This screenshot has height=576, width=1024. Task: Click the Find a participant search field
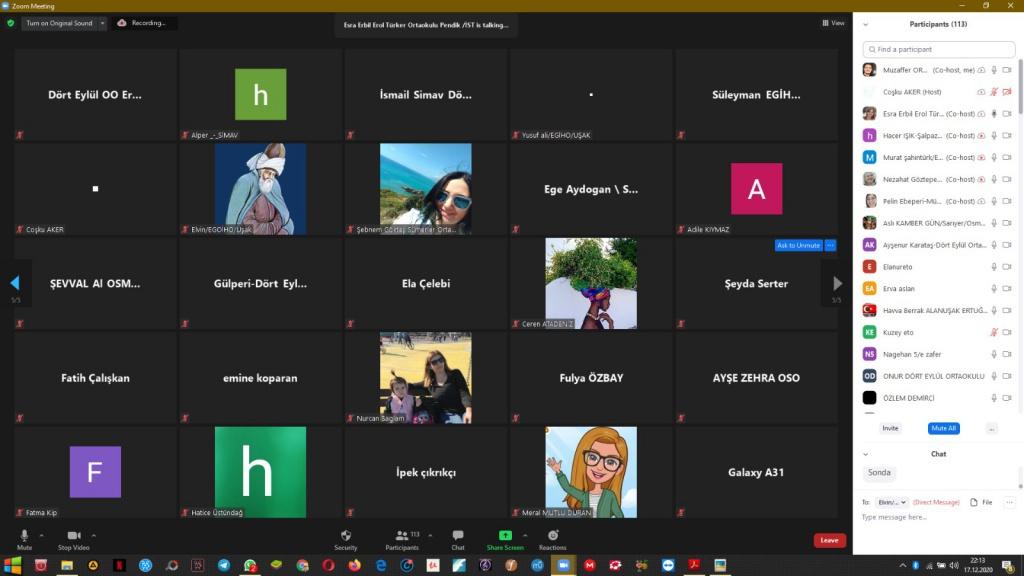[938, 49]
